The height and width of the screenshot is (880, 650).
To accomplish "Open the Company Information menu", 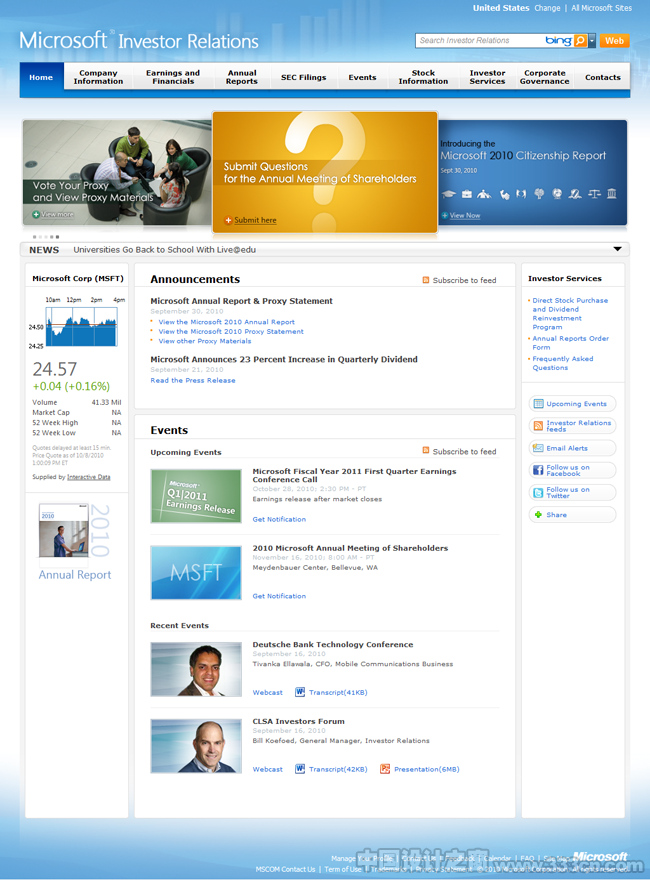I will [x=98, y=77].
